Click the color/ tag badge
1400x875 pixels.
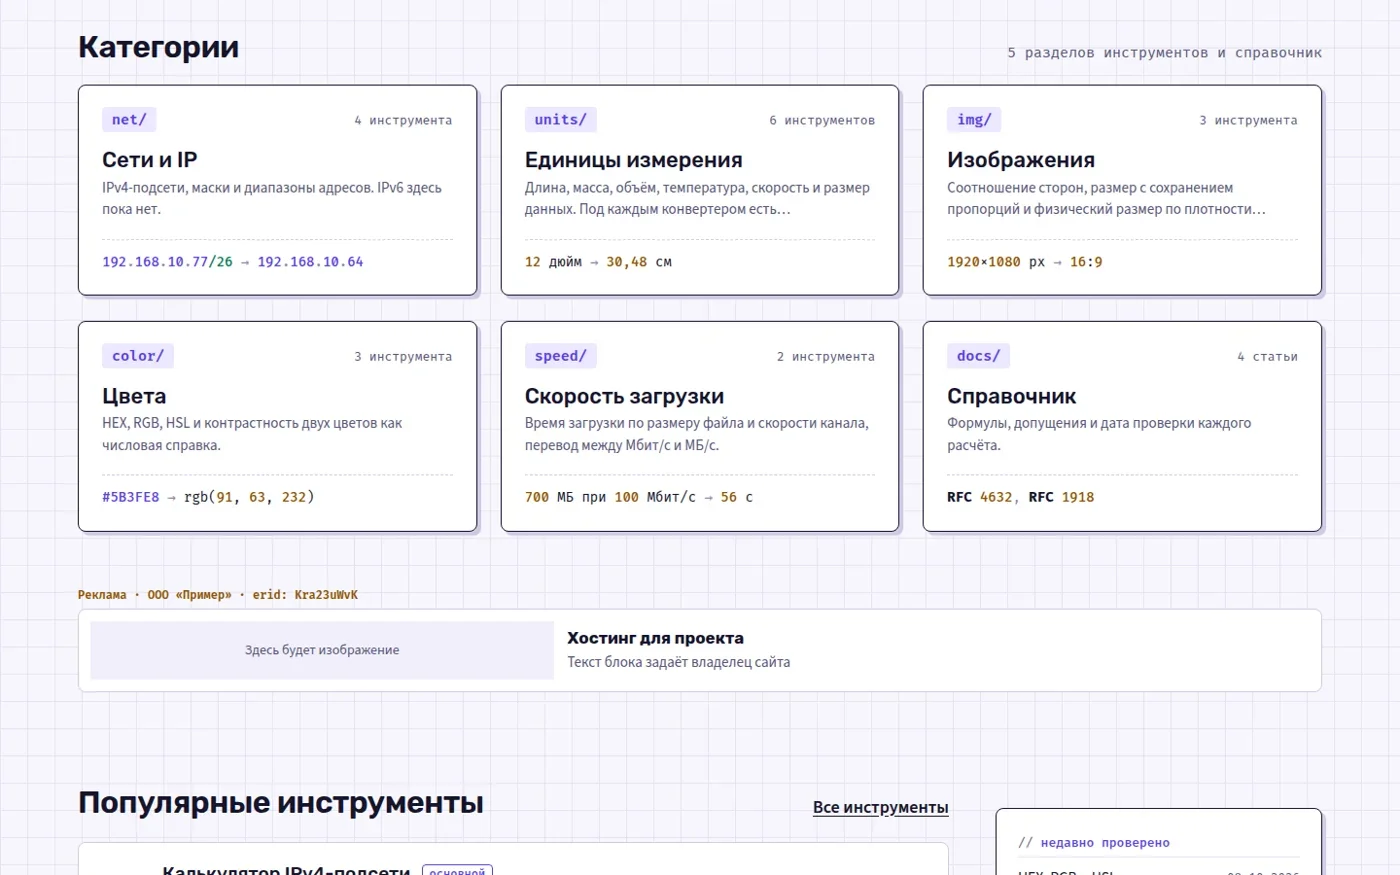pos(138,356)
